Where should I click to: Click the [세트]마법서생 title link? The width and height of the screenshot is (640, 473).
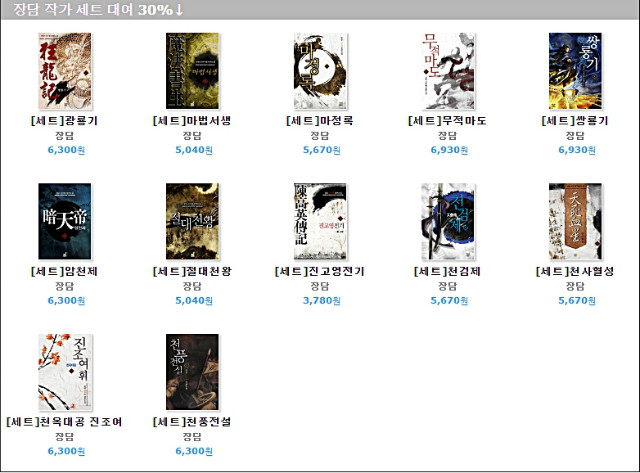pyautogui.click(x=192, y=121)
